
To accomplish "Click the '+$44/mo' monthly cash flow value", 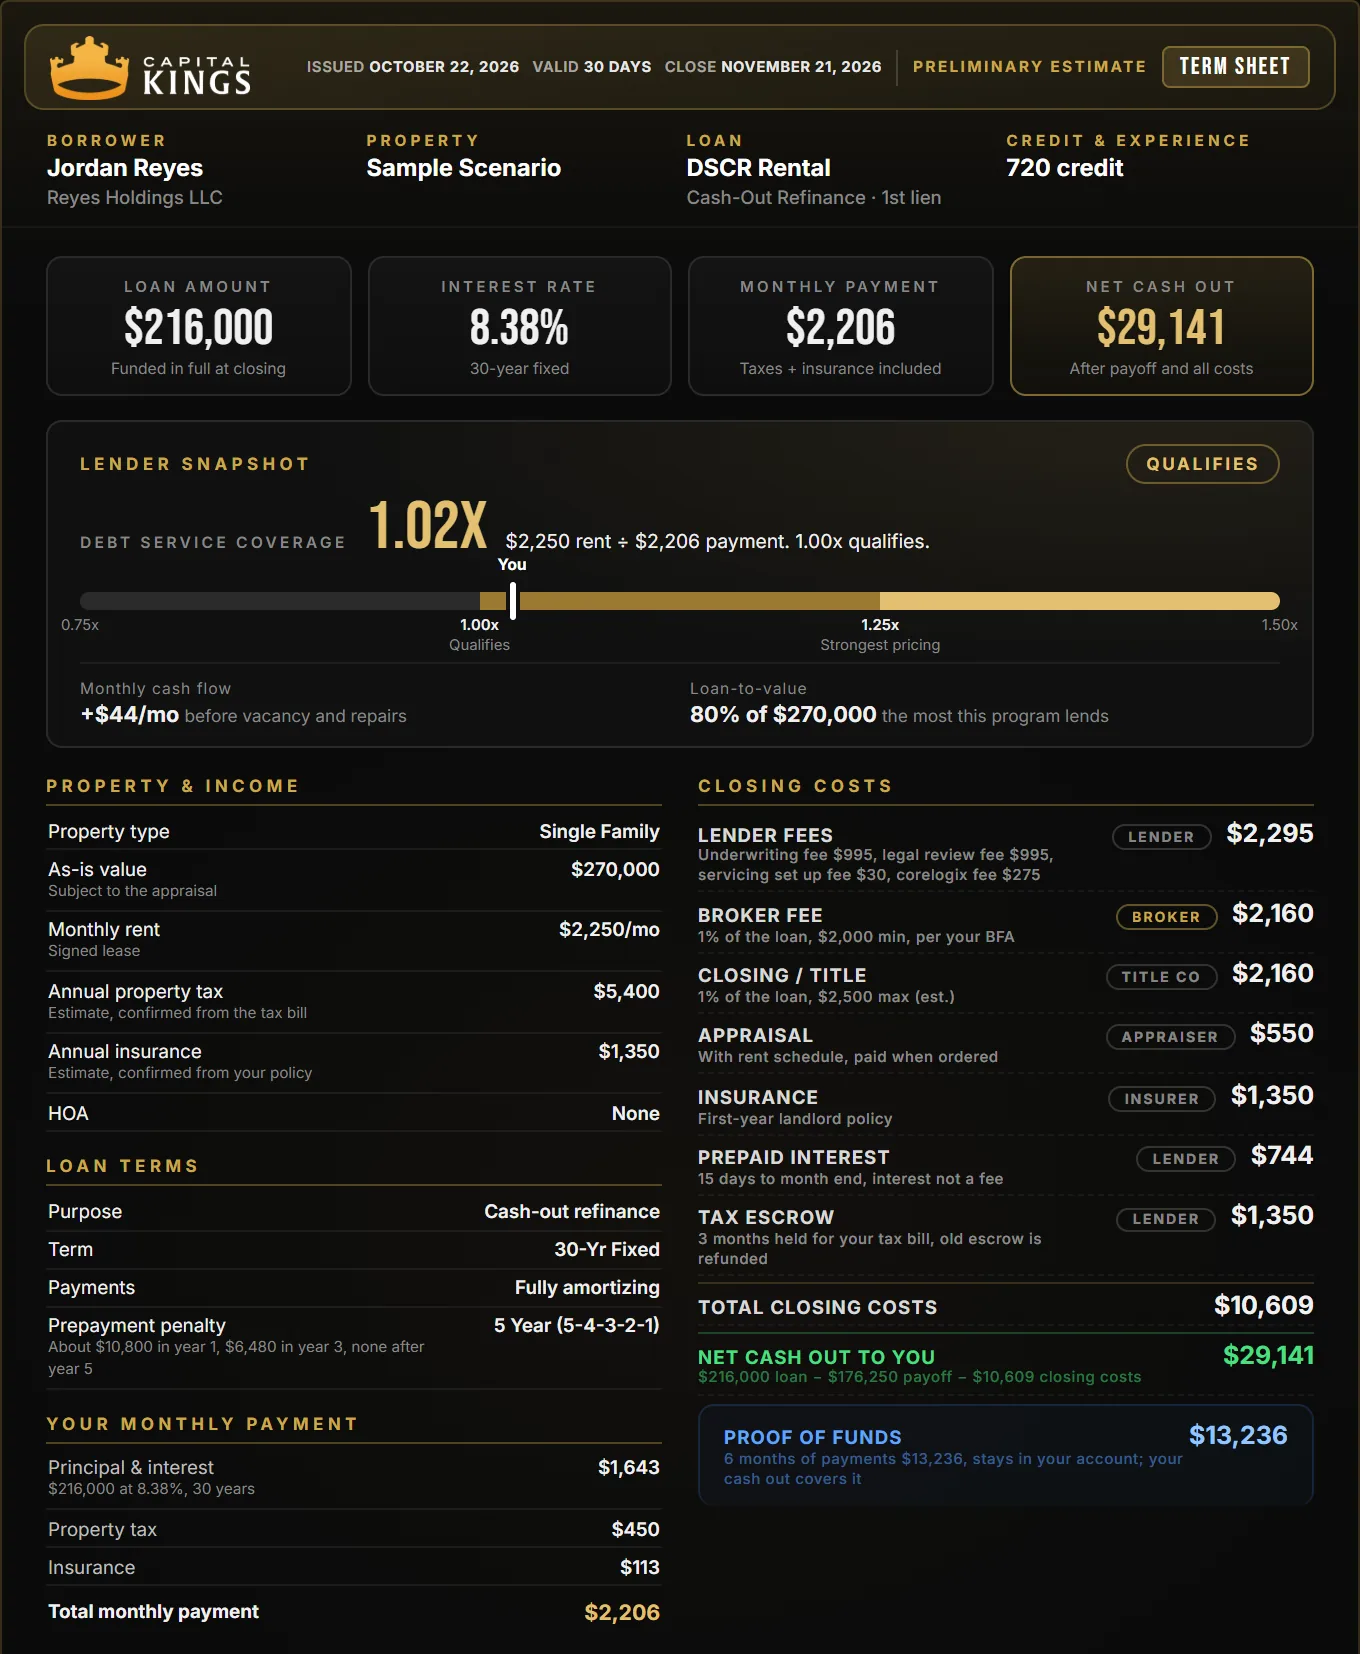I will click(130, 715).
